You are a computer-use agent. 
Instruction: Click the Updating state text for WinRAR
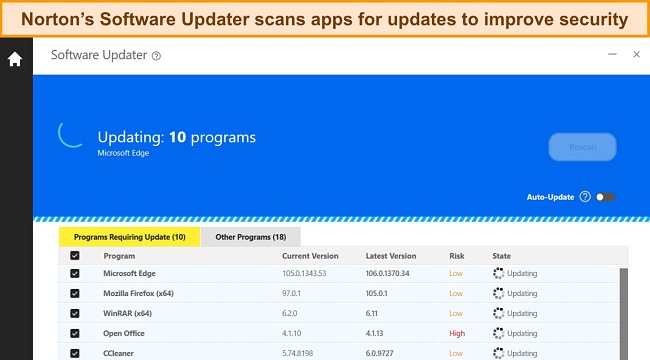pyautogui.click(x=522, y=313)
